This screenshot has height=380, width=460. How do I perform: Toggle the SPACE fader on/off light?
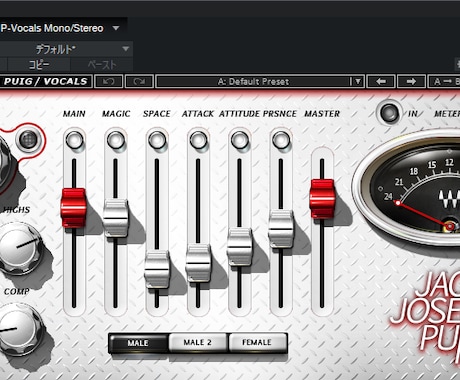coord(157,140)
